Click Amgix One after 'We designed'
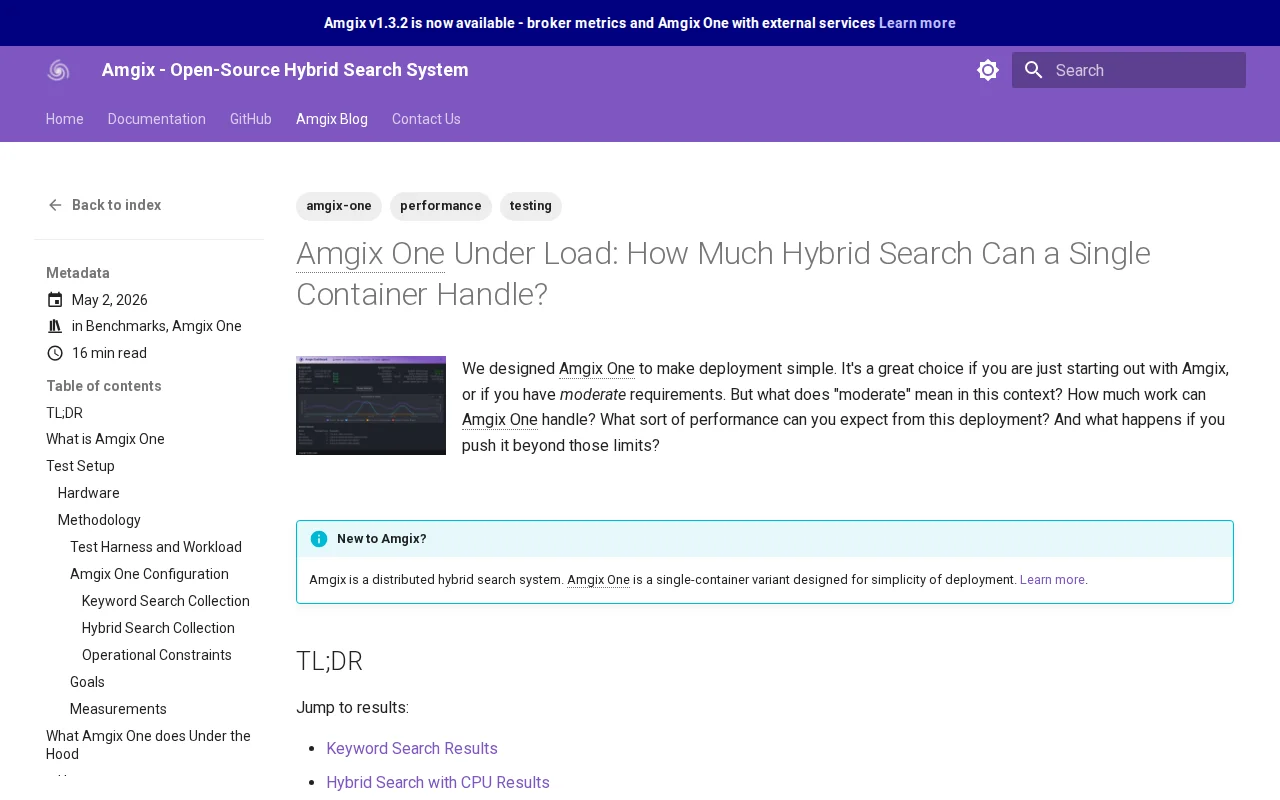This screenshot has height=800, width=1280. (x=597, y=368)
